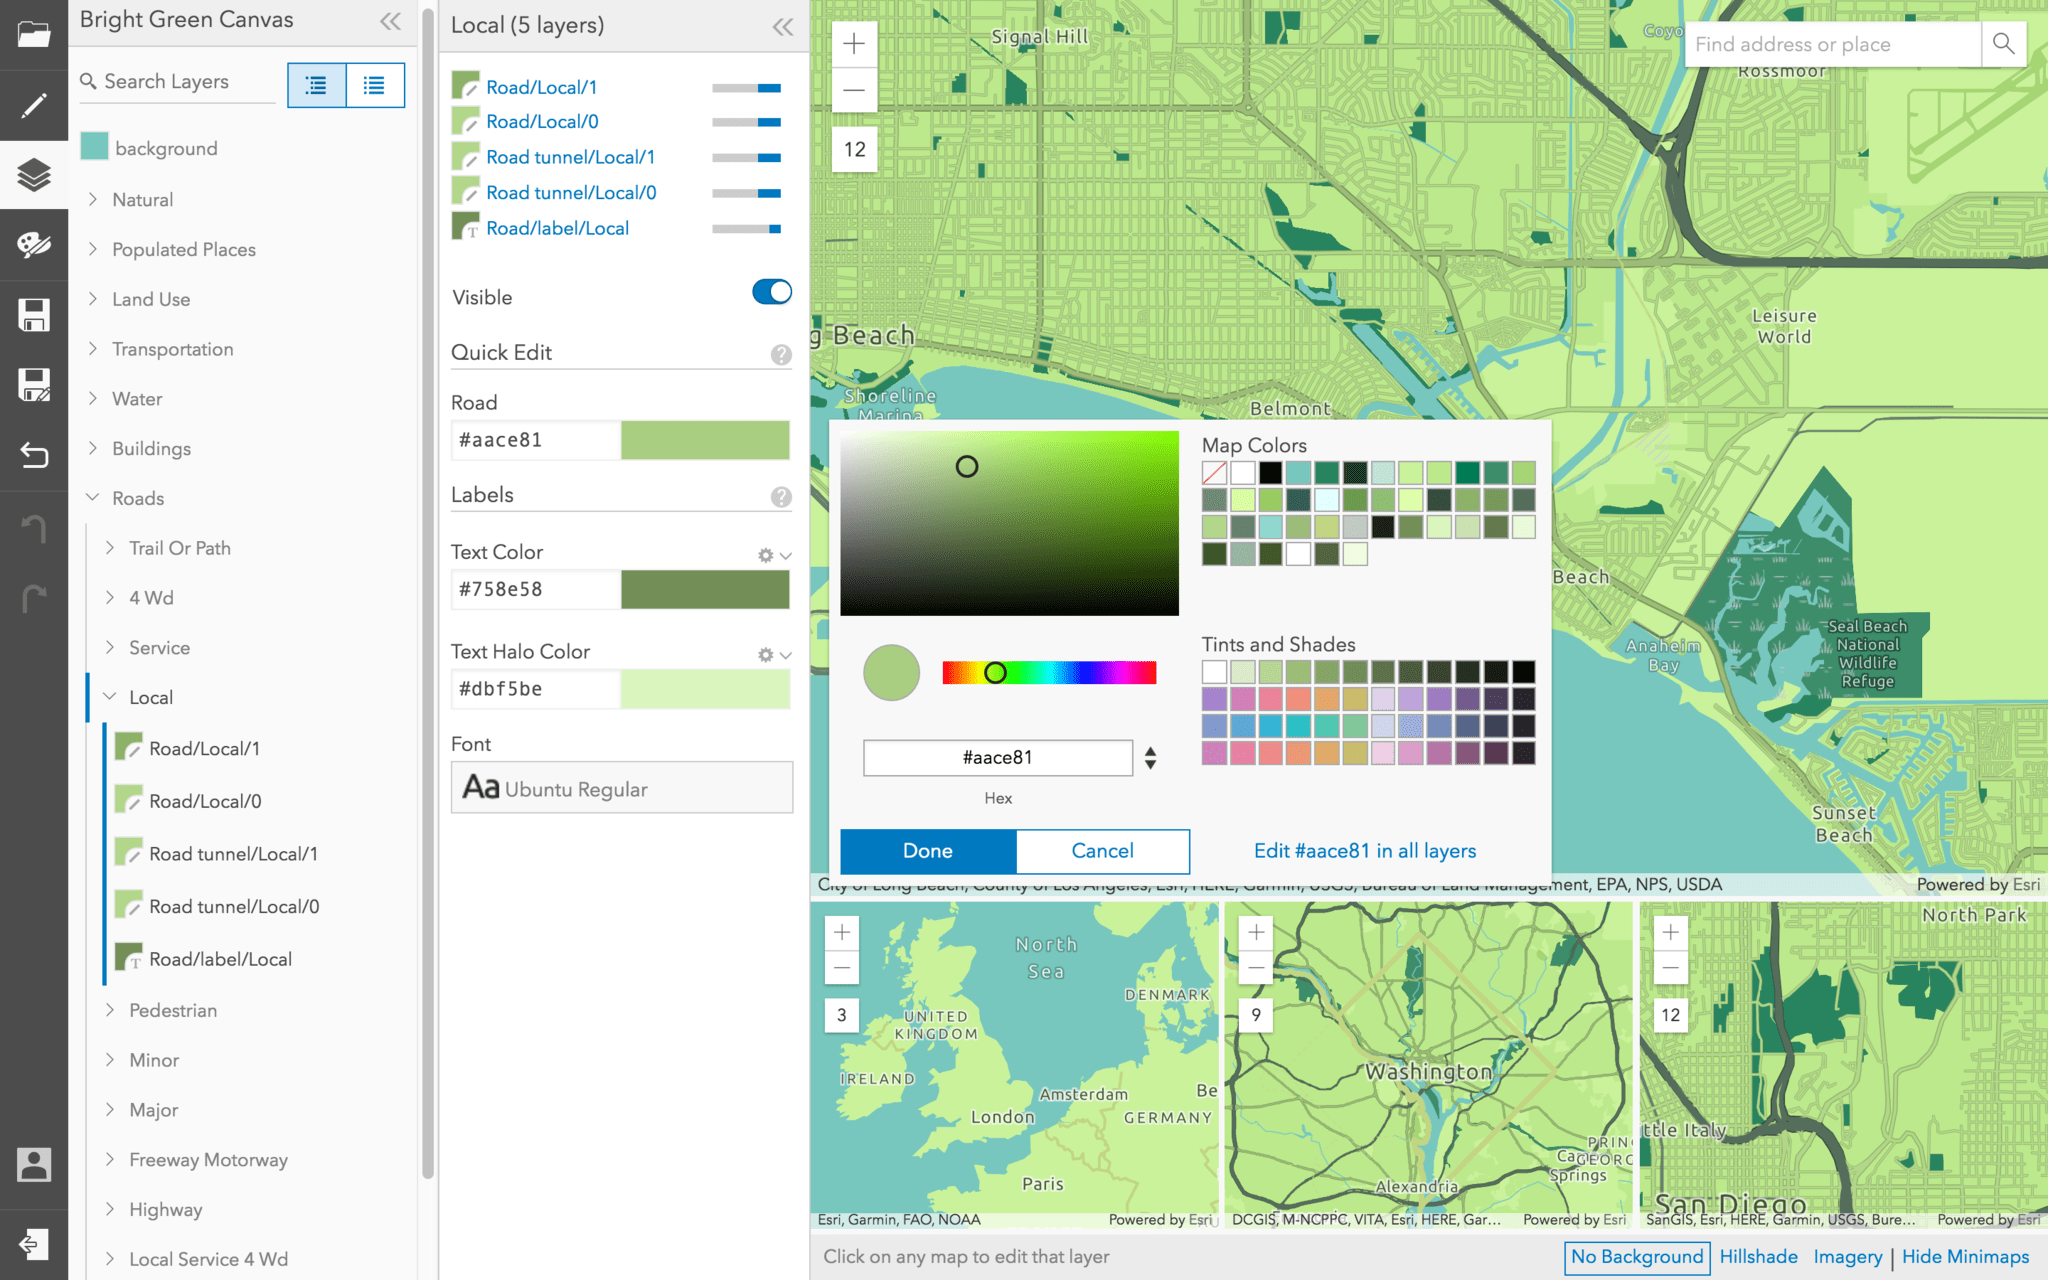Image resolution: width=2048 pixels, height=1280 pixels.
Task: Click the Done button
Action: pos(927,851)
